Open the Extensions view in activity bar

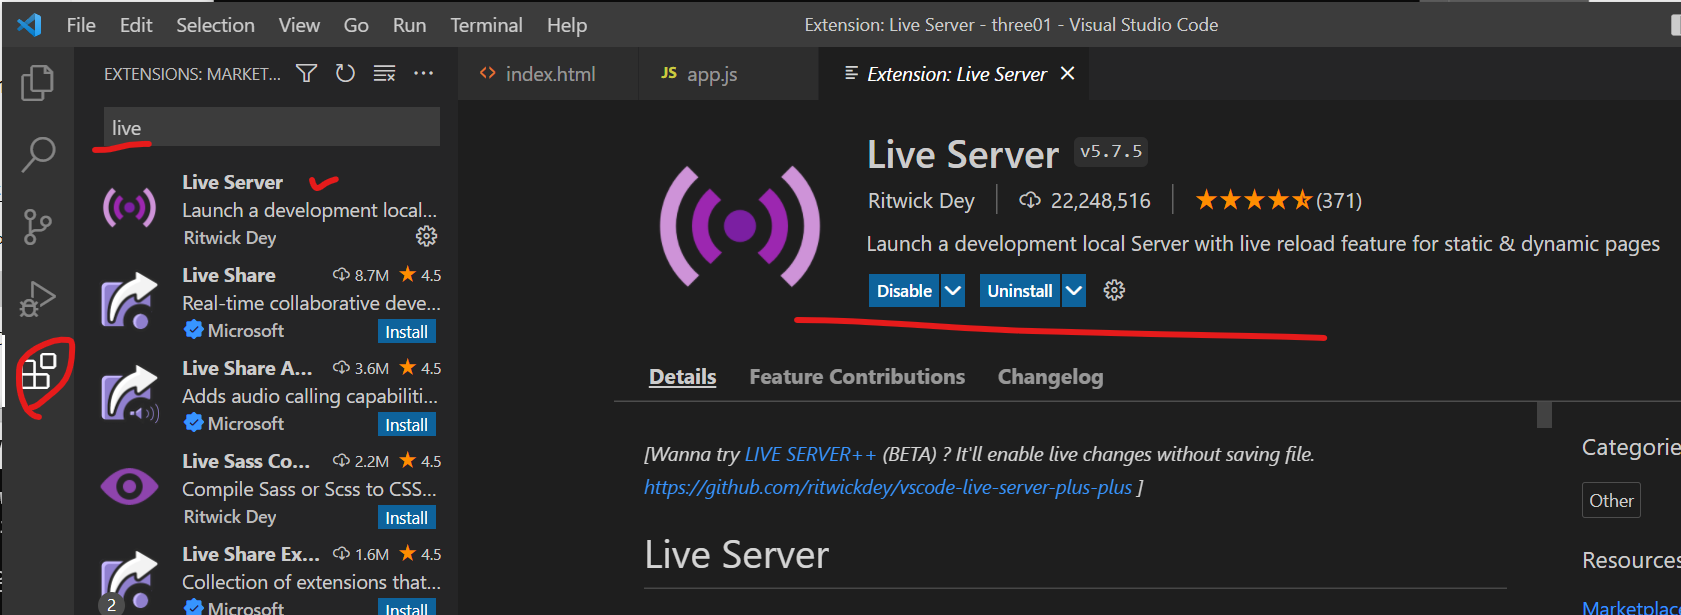39,372
